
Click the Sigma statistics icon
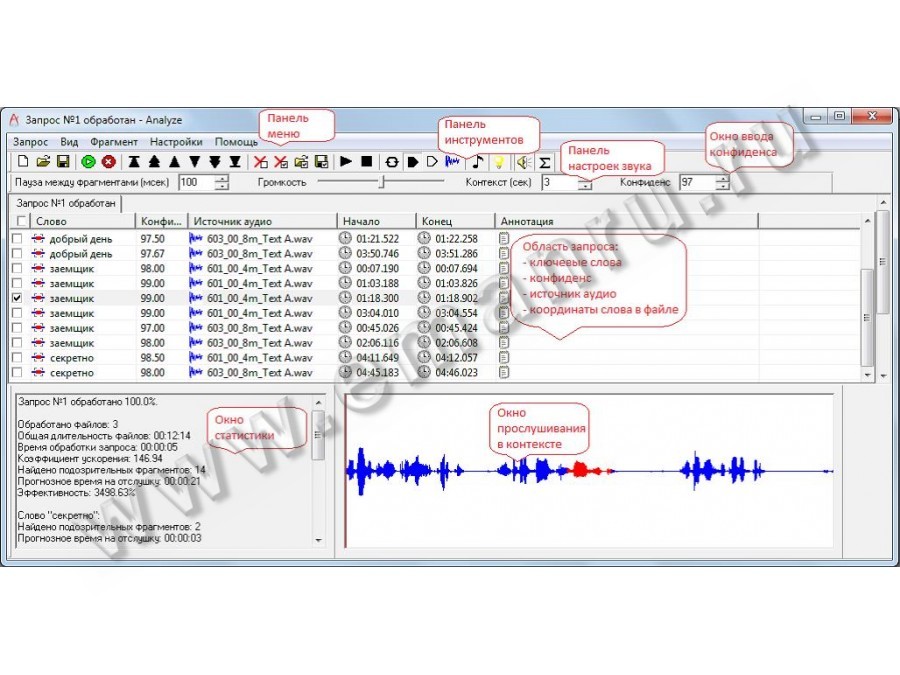(x=545, y=162)
